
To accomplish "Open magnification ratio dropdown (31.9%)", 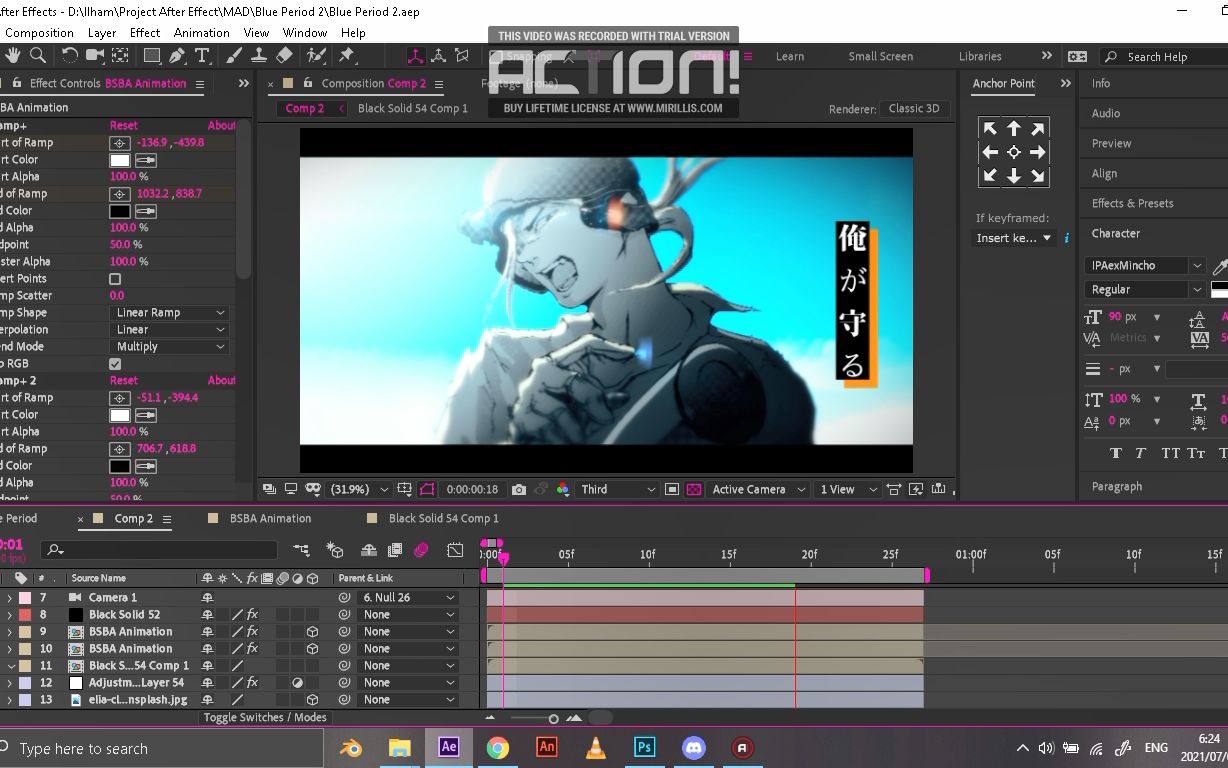I will point(359,489).
